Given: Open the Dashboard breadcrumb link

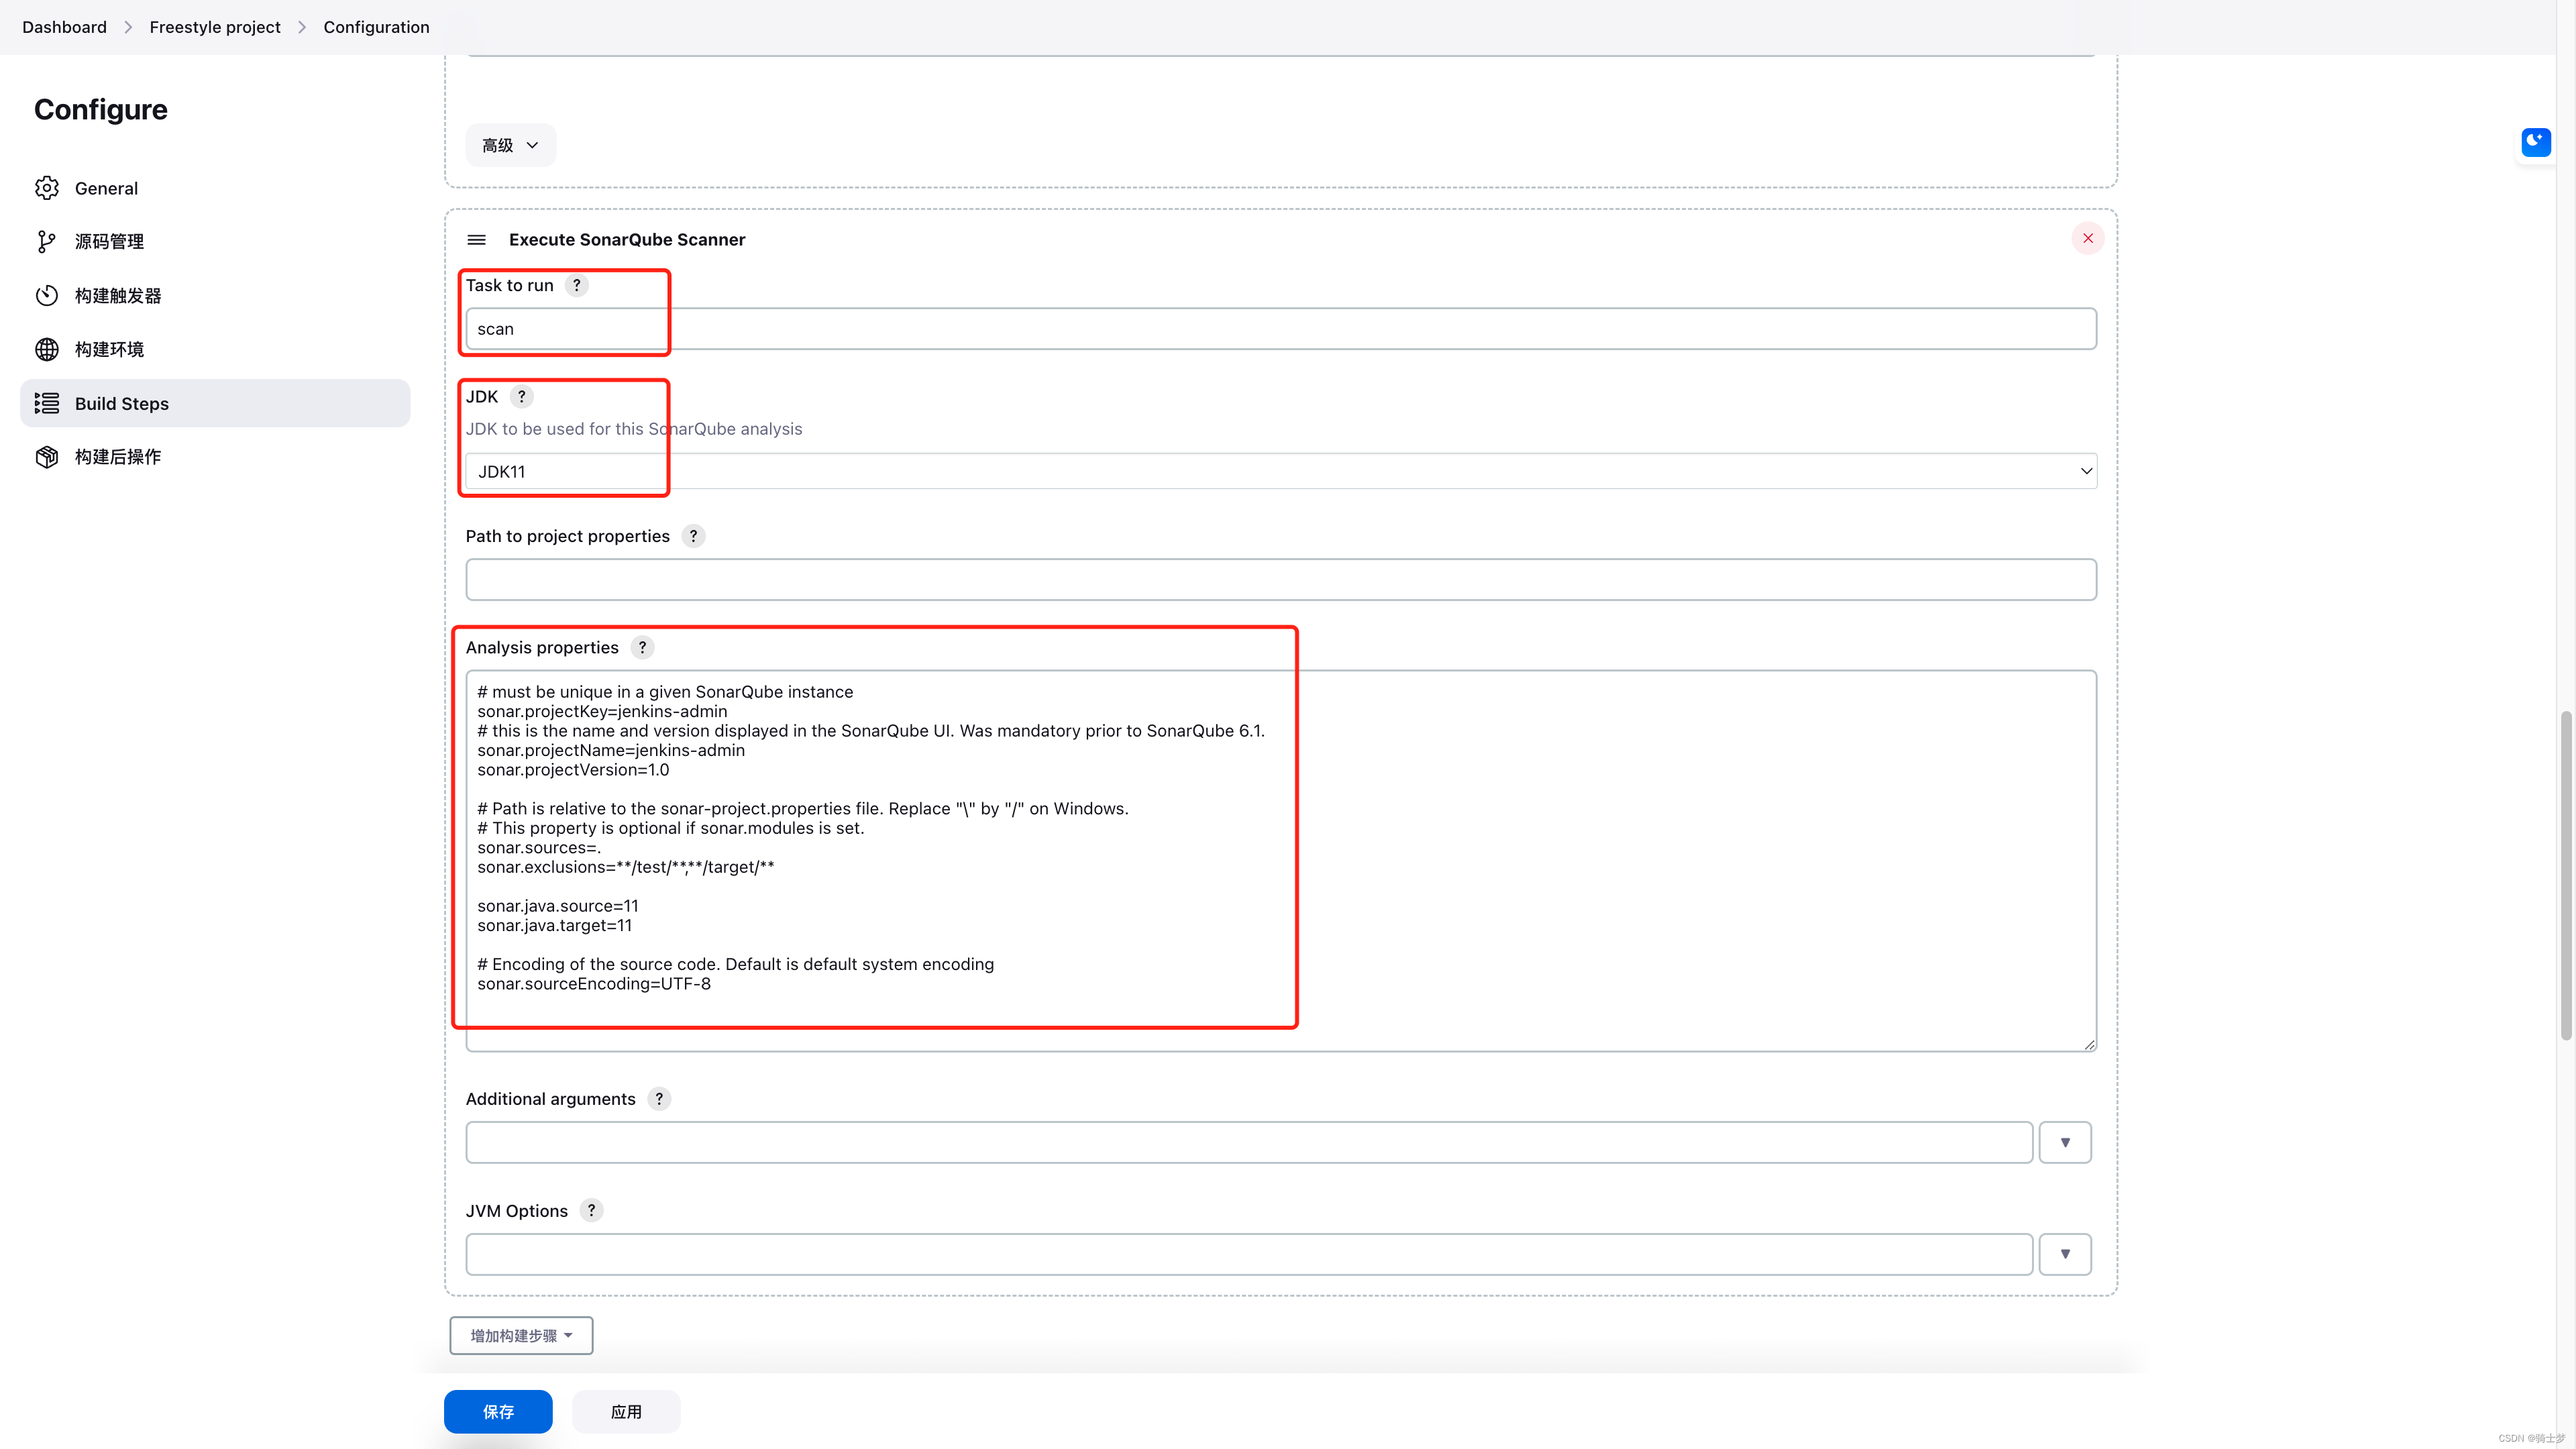Looking at the screenshot, I should tap(64, 27).
